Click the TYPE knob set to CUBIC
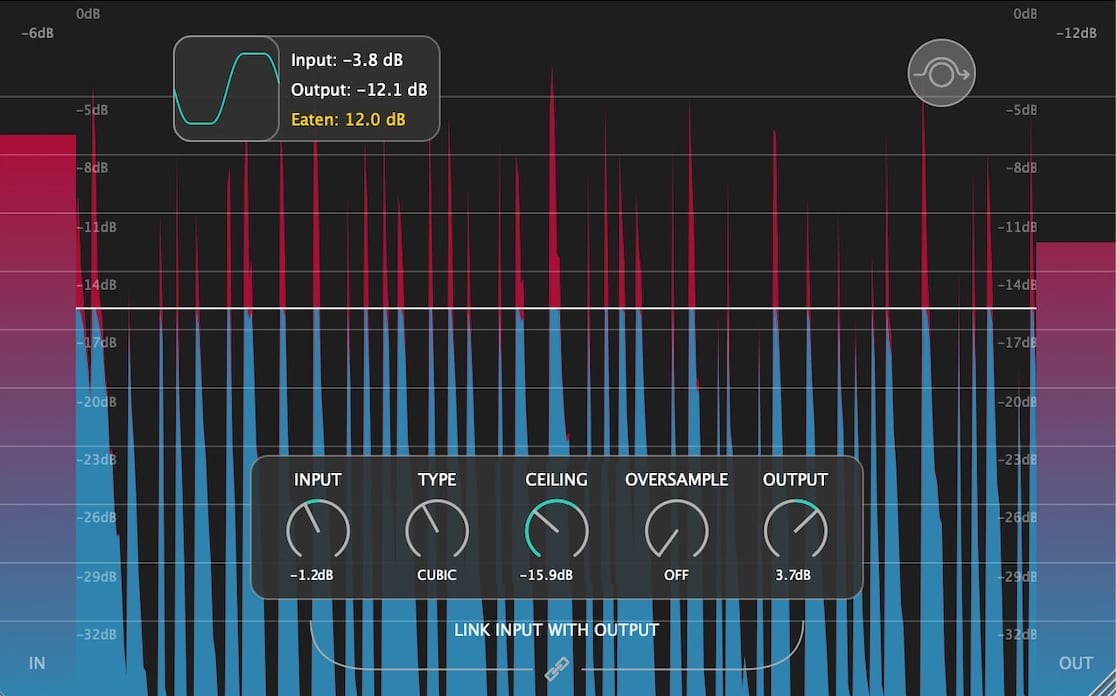The height and width of the screenshot is (696, 1116). pos(437,530)
